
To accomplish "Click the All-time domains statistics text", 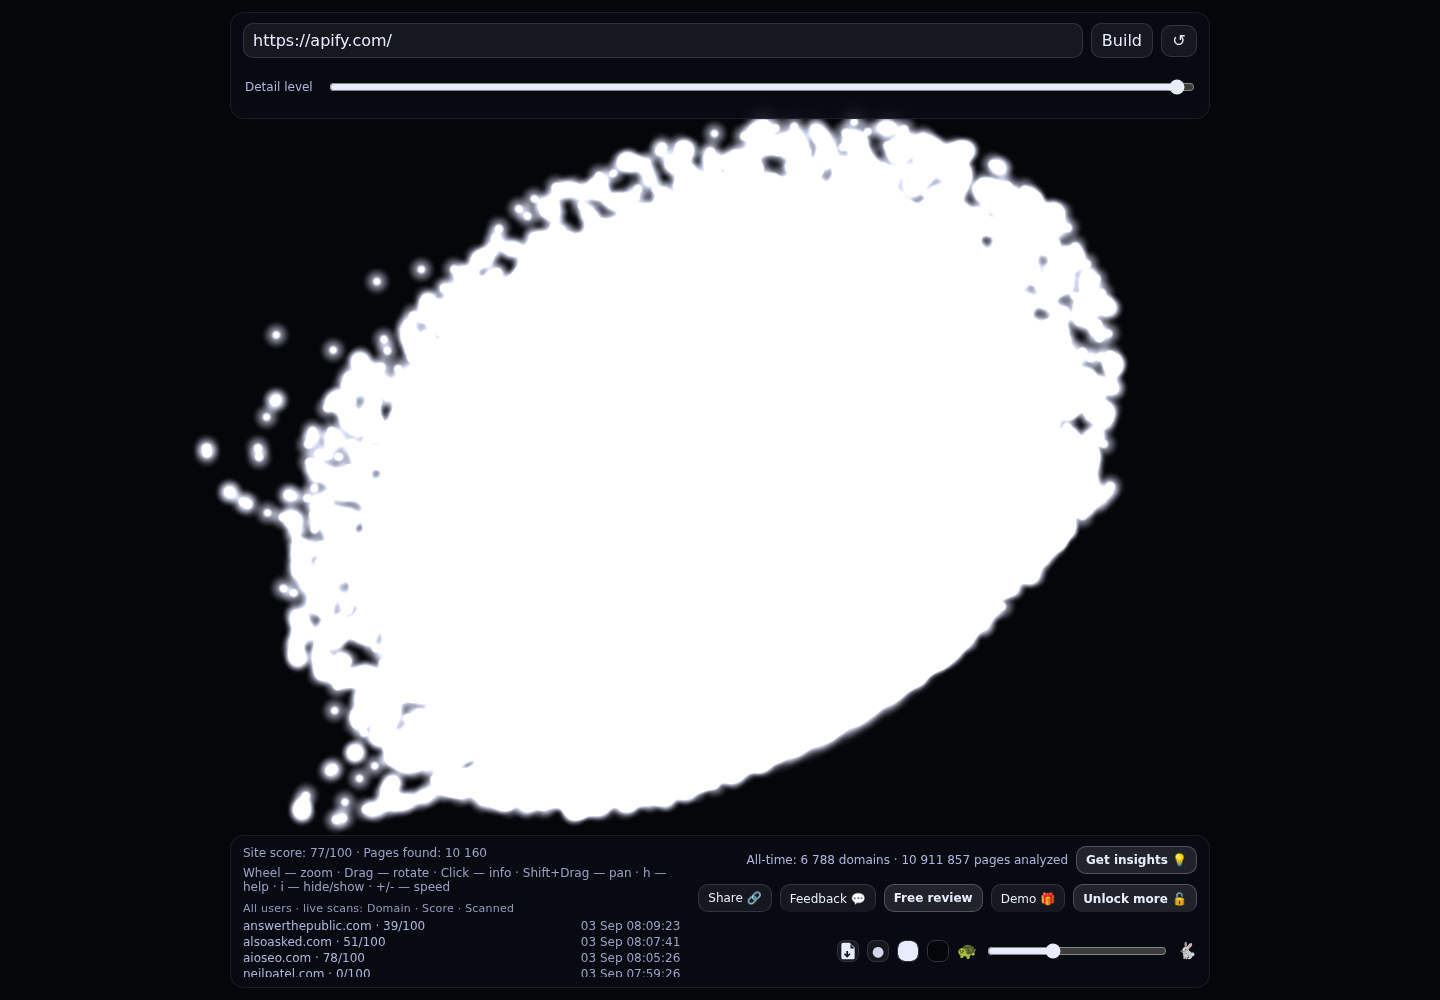I will [907, 860].
